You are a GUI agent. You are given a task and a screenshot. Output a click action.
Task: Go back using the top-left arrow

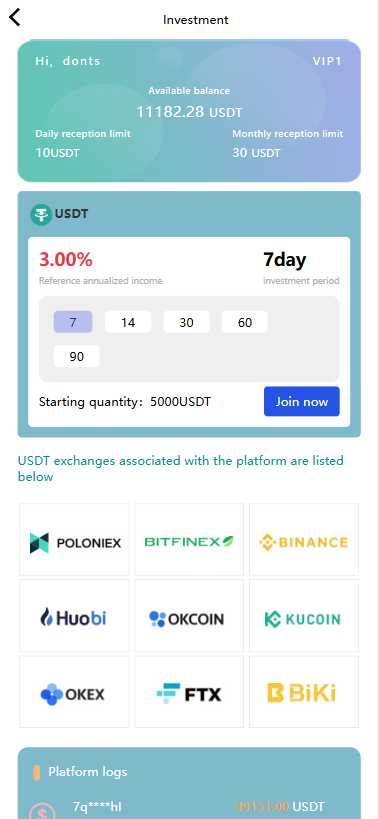[15, 17]
